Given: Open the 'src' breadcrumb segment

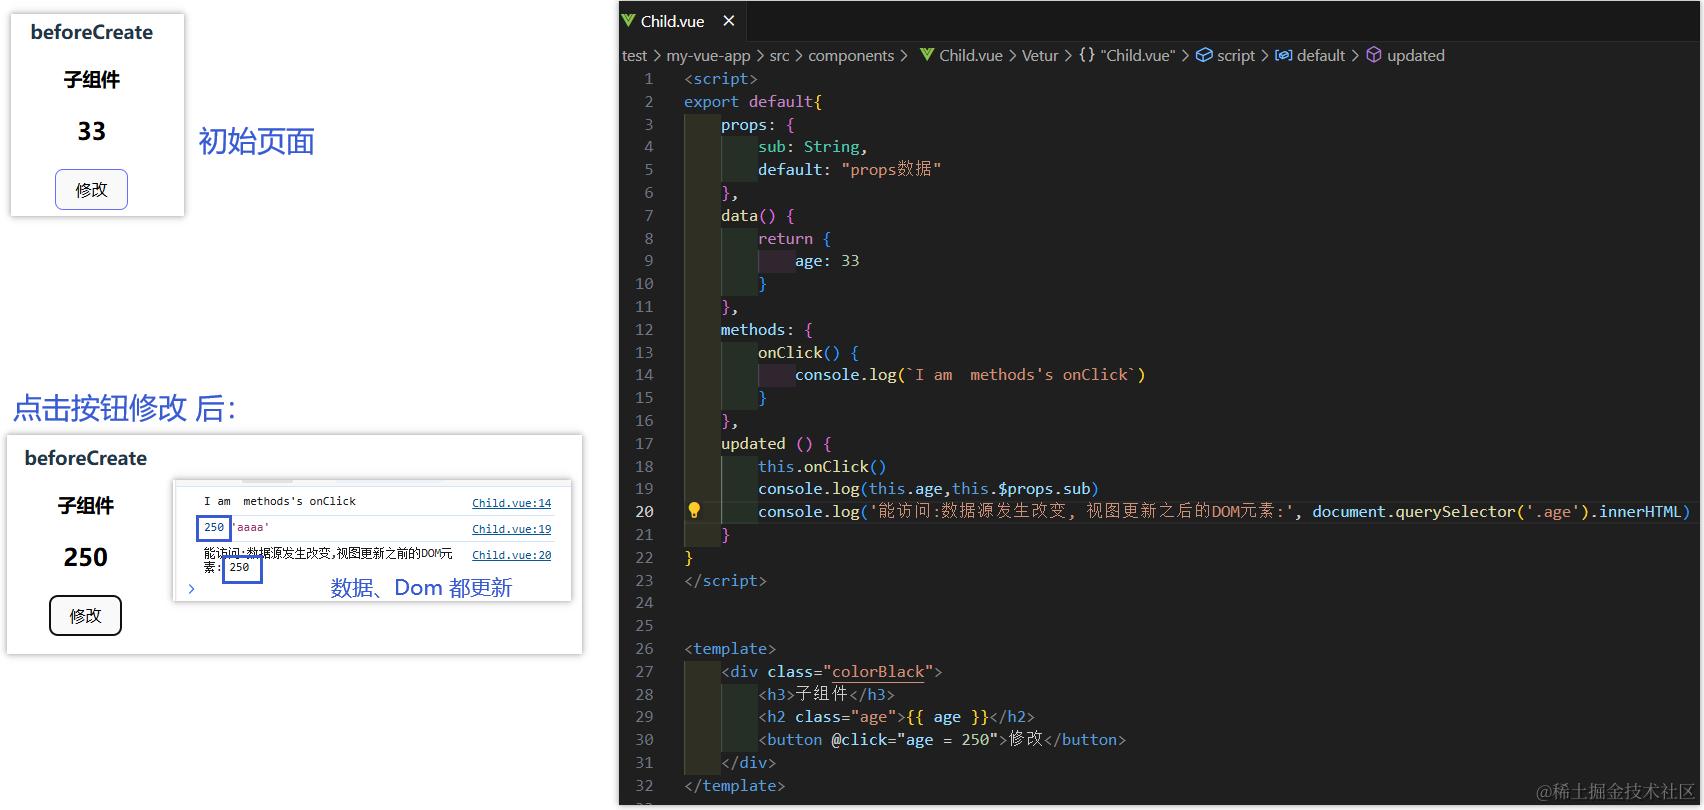Looking at the screenshot, I should [x=779, y=56].
